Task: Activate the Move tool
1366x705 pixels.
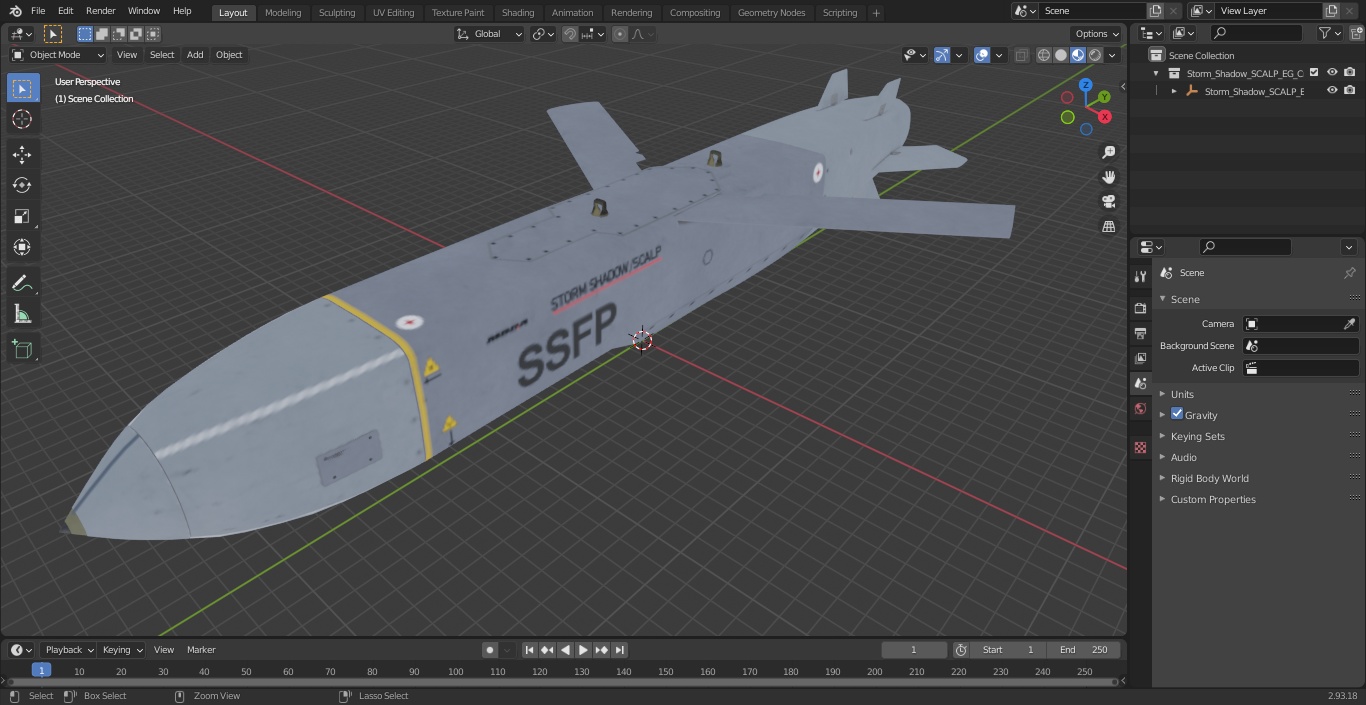Action: [22, 154]
